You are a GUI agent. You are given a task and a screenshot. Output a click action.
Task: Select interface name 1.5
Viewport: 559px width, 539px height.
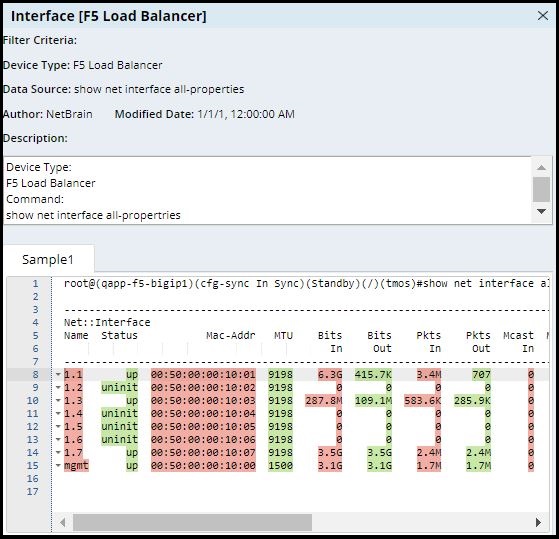pos(73,427)
